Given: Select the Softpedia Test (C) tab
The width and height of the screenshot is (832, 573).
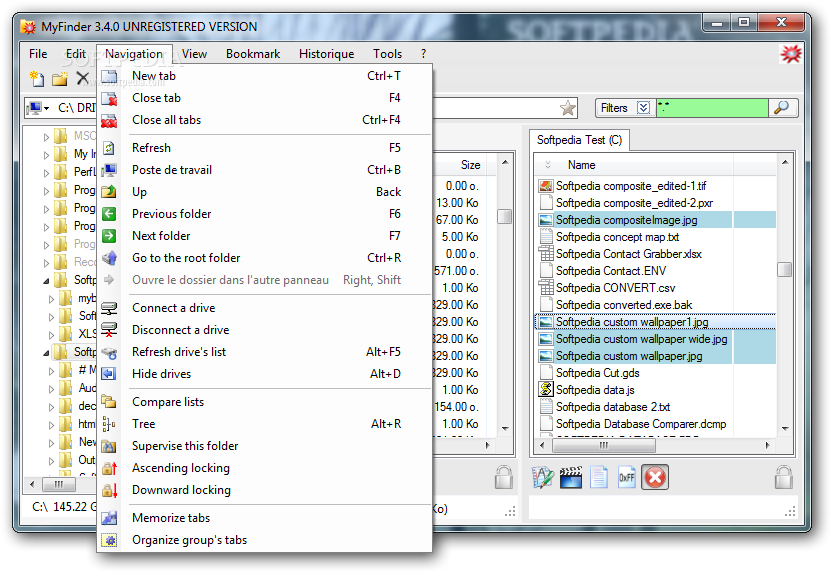Looking at the screenshot, I should click(579, 140).
